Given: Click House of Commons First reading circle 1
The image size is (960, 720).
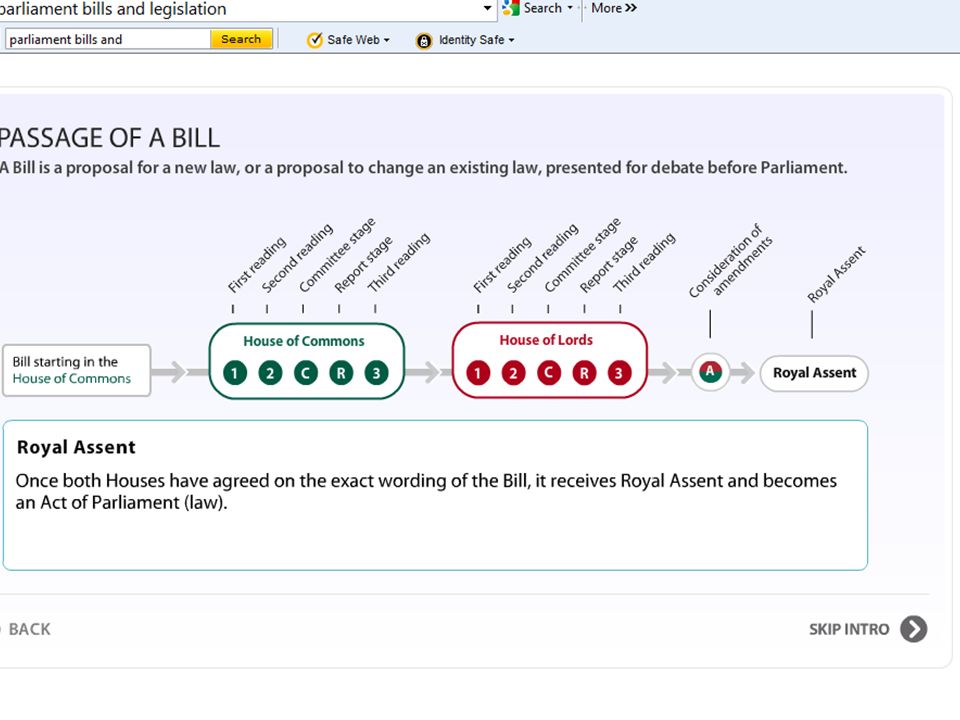Looking at the screenshot, I should (x=234, y=373).
